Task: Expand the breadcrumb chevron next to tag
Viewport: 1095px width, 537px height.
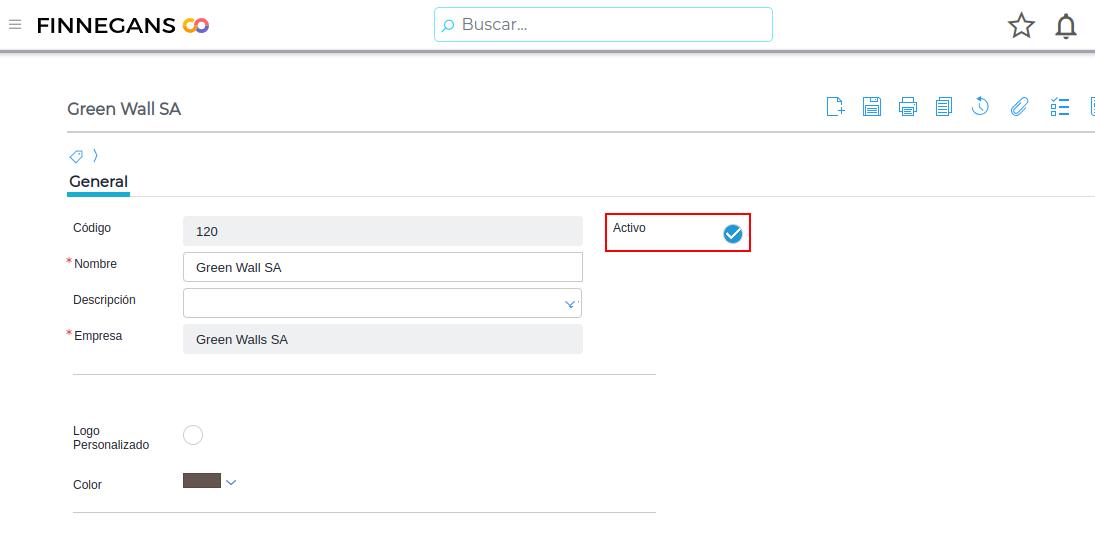Action: tap(96, 155)
